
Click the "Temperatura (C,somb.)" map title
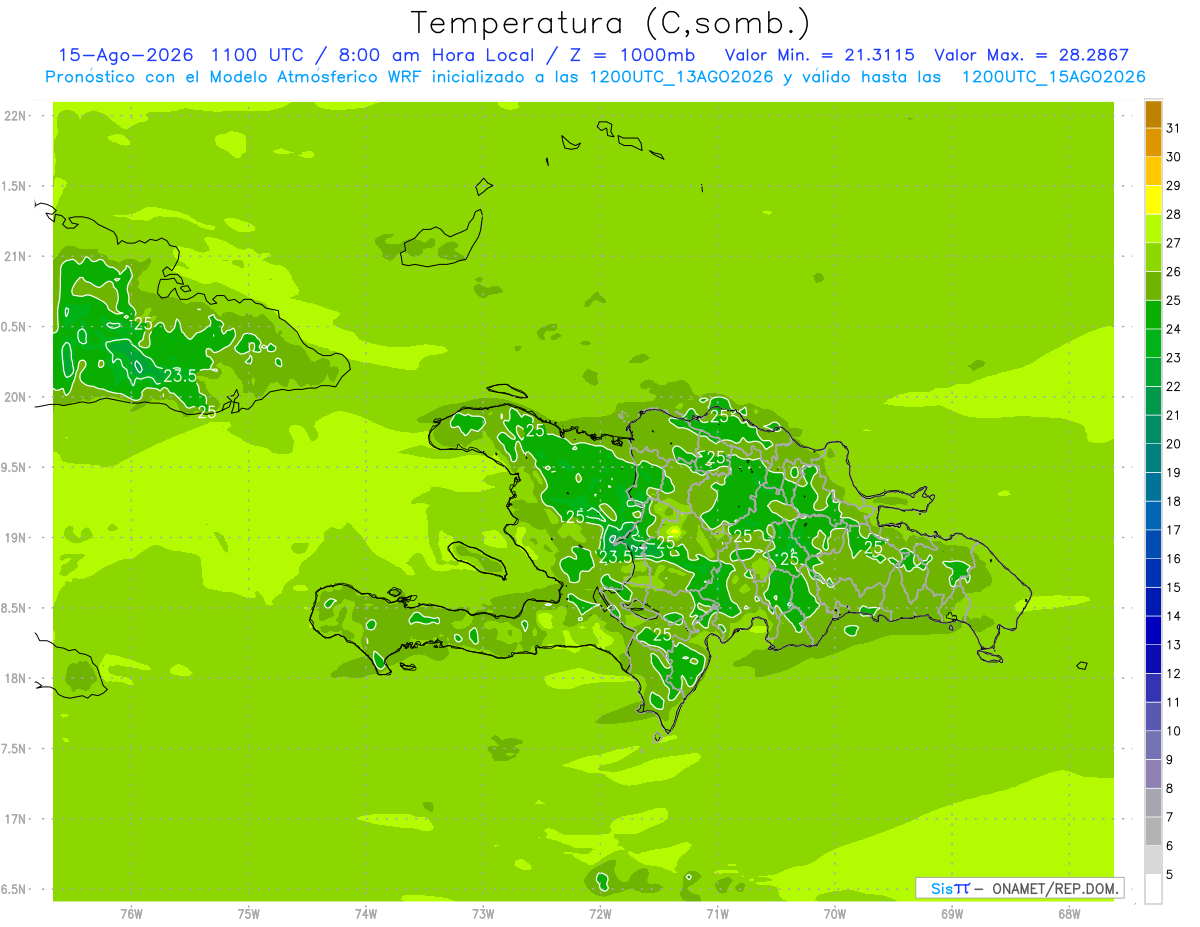(610, 23)
